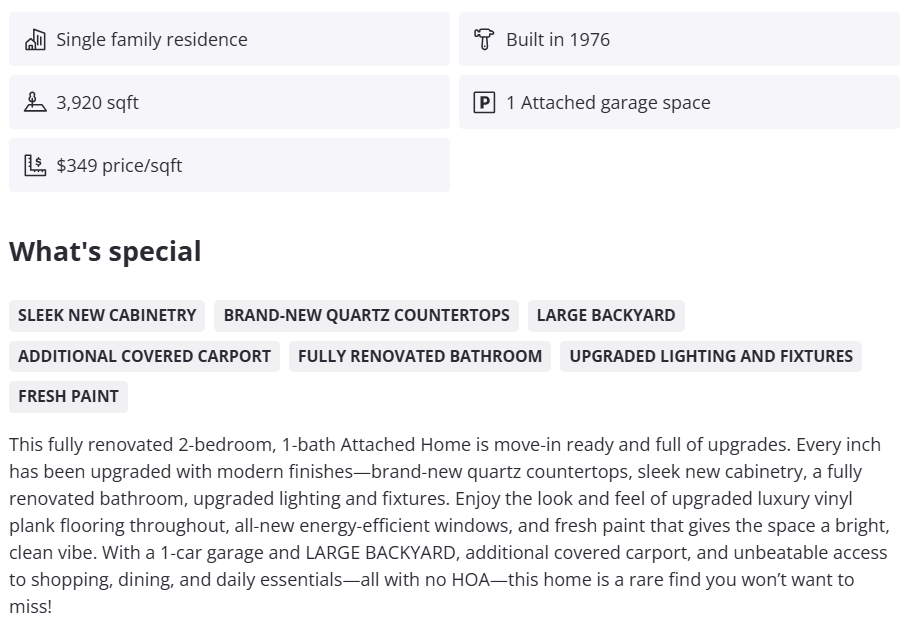The height and width of the screenshot is (621, 913).
Task: Click the word "miss!" ending the description
Action: 30,607
